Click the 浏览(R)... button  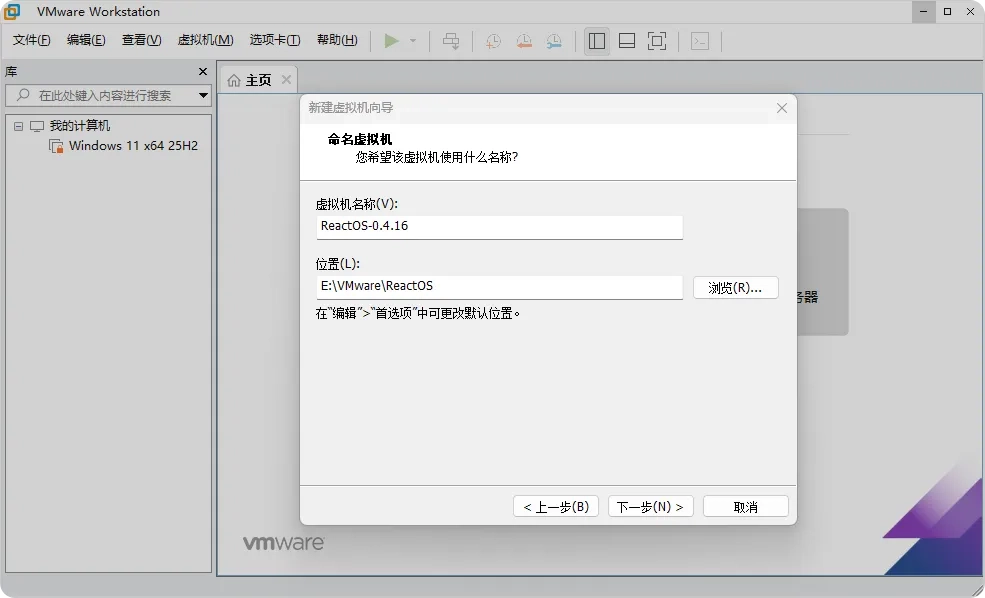(736, 288)
